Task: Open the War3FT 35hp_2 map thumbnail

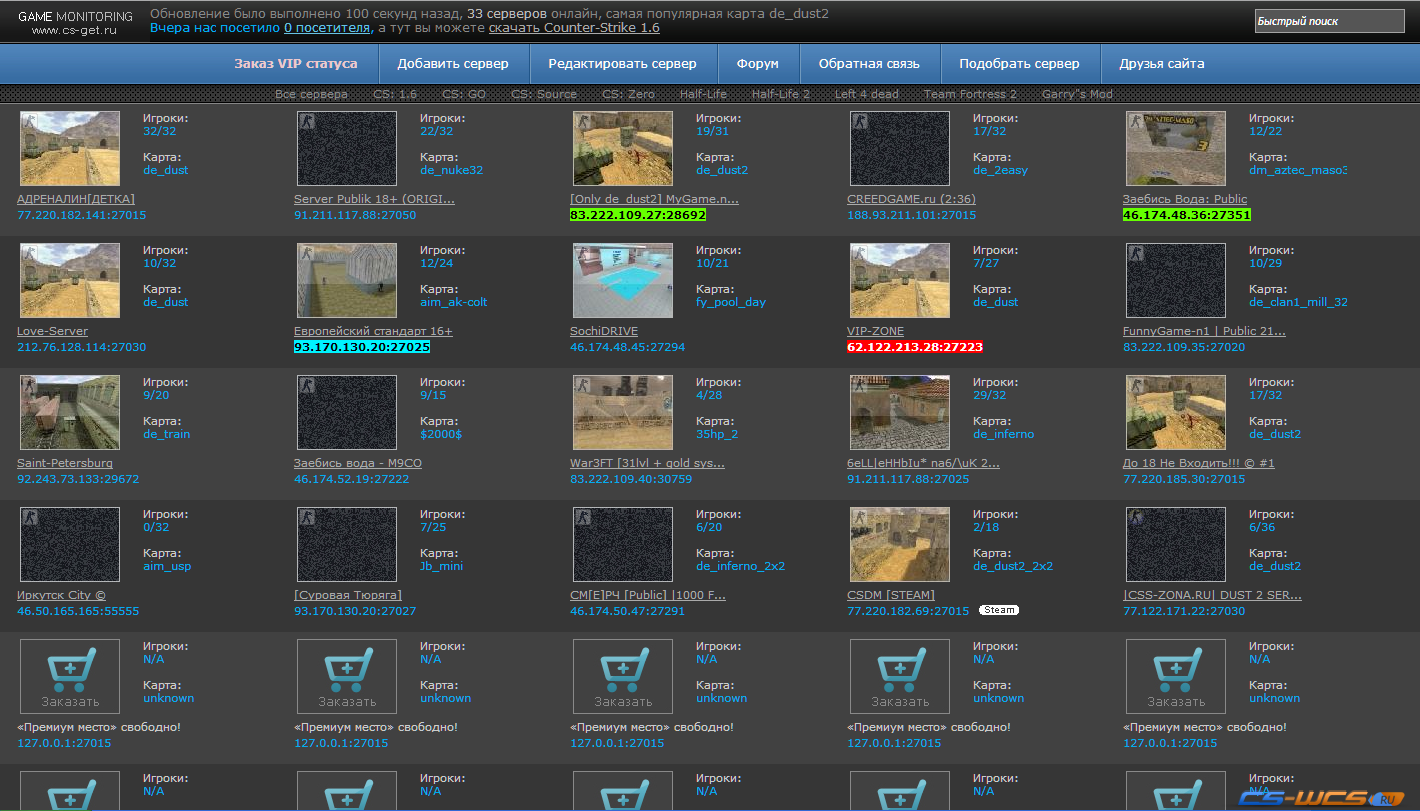Action: pos(623,412)
